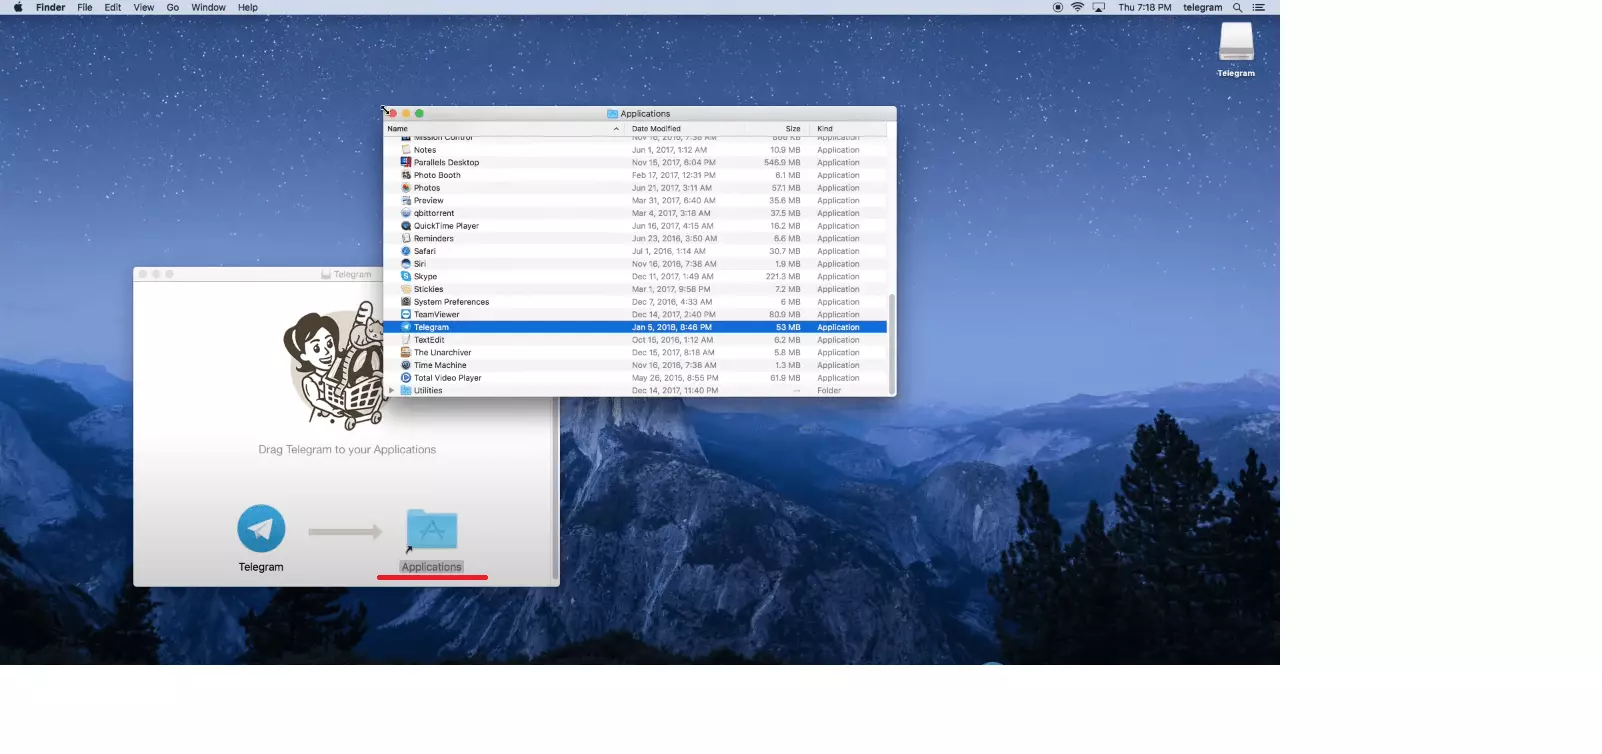The width and height of the screenshot is (1602, 754).
Task: Click the '546.9 MB' size value
Action: tap(782, 162)
